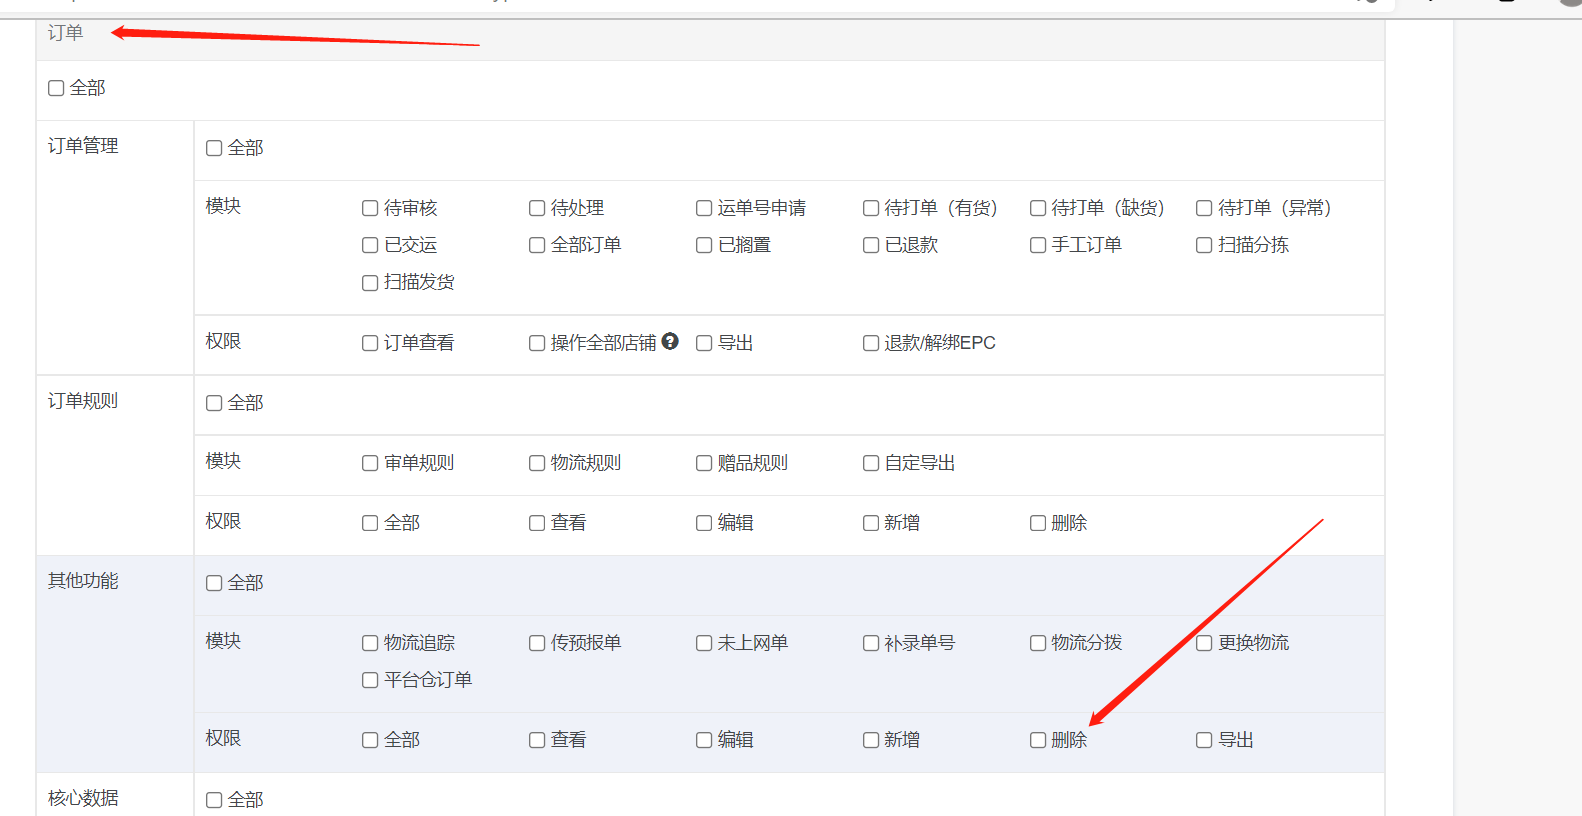This screenshot has height=816, width=1582.
Task: Enable the 更换物流 checkbox
Action: [1204, 643]
